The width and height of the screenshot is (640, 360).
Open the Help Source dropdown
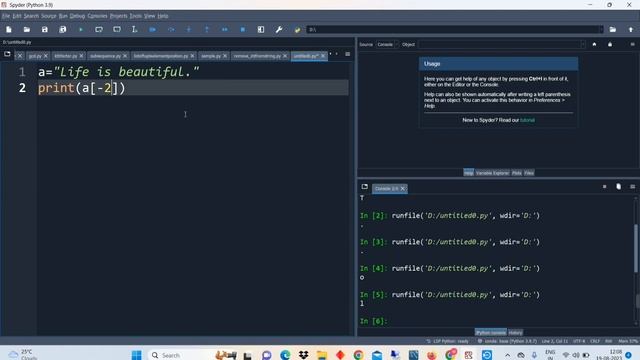(386, 44)
